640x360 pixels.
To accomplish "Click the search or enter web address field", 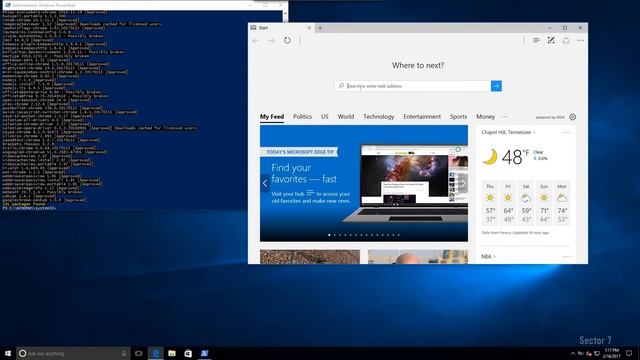I will pyautogui.click(x=413, y=86).
